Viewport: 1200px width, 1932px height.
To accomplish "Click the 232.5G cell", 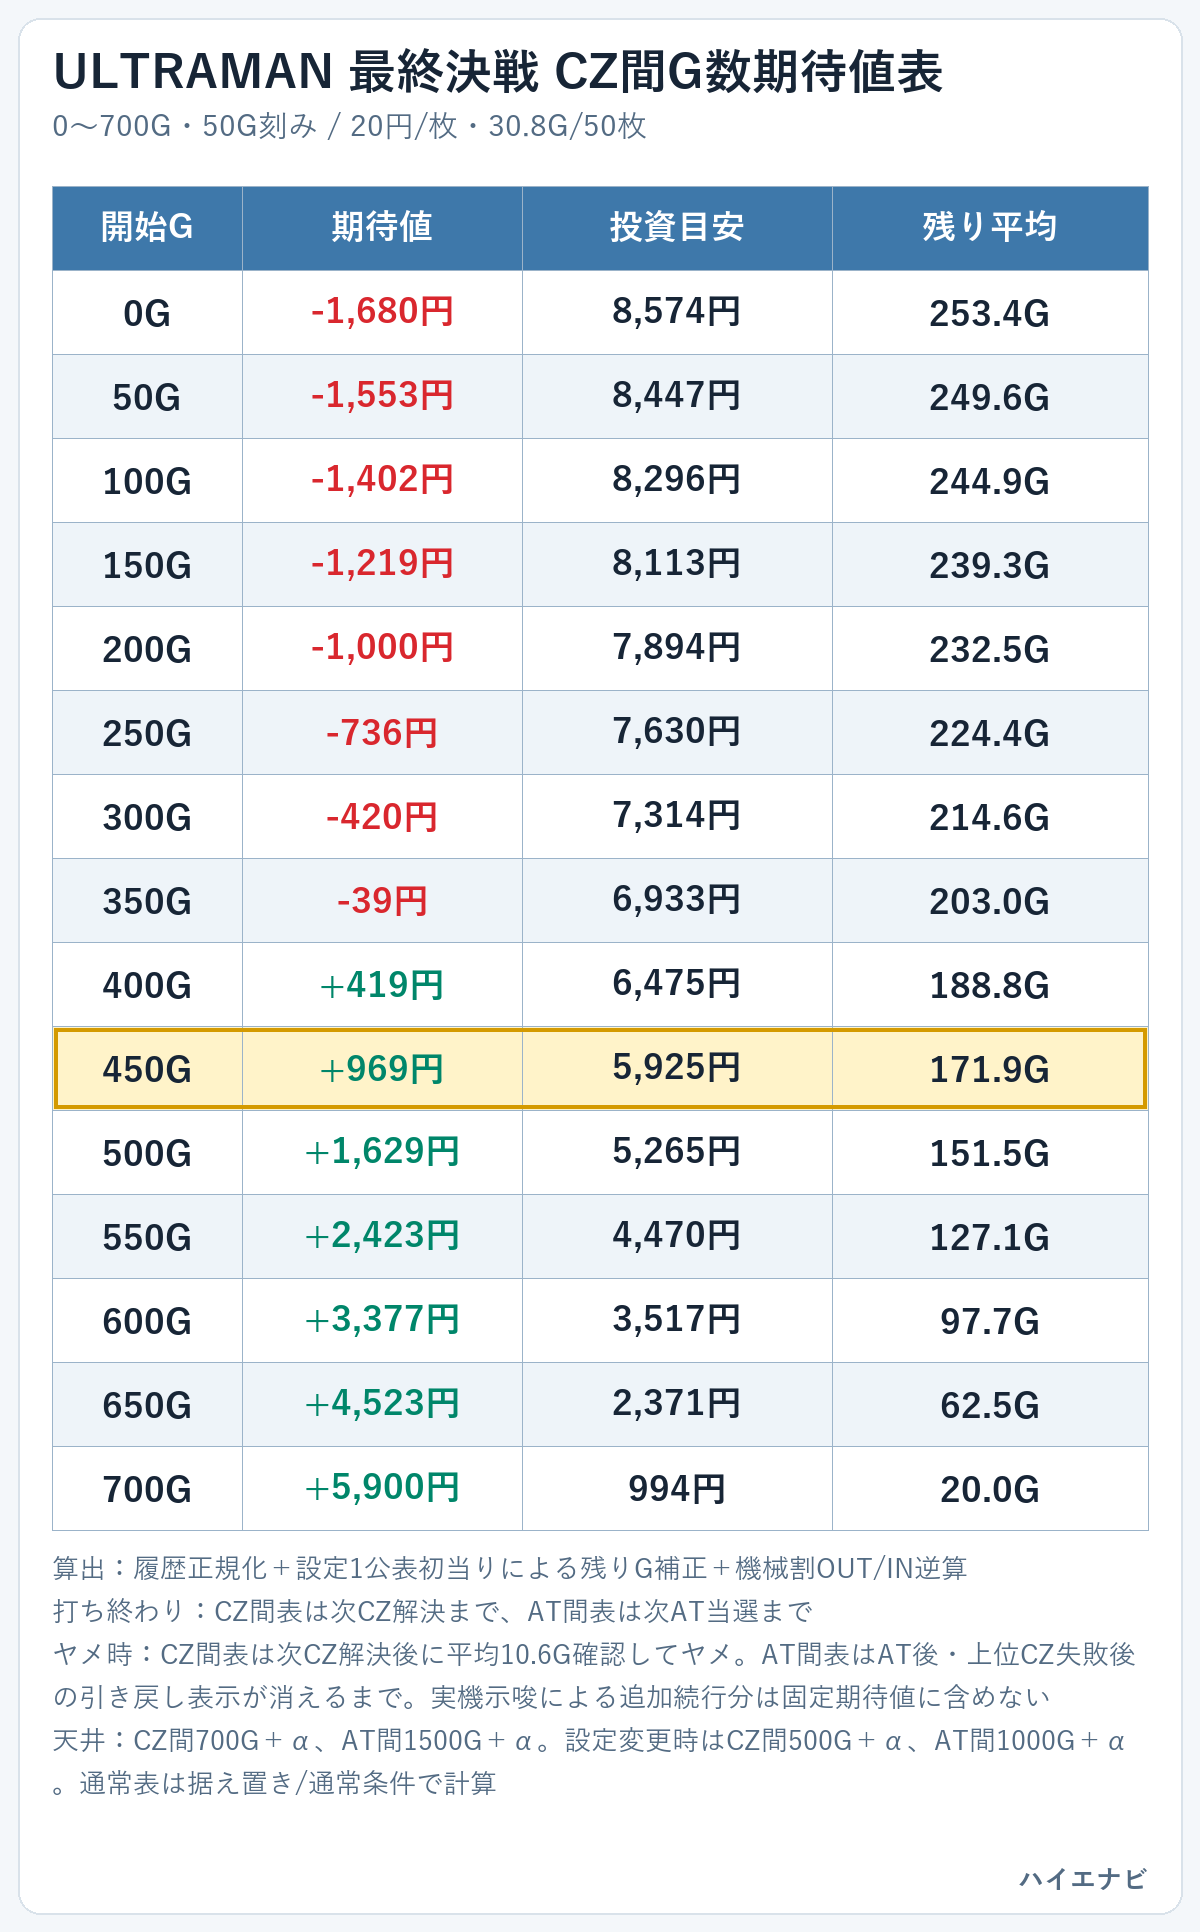I will (x=990, y=650).
